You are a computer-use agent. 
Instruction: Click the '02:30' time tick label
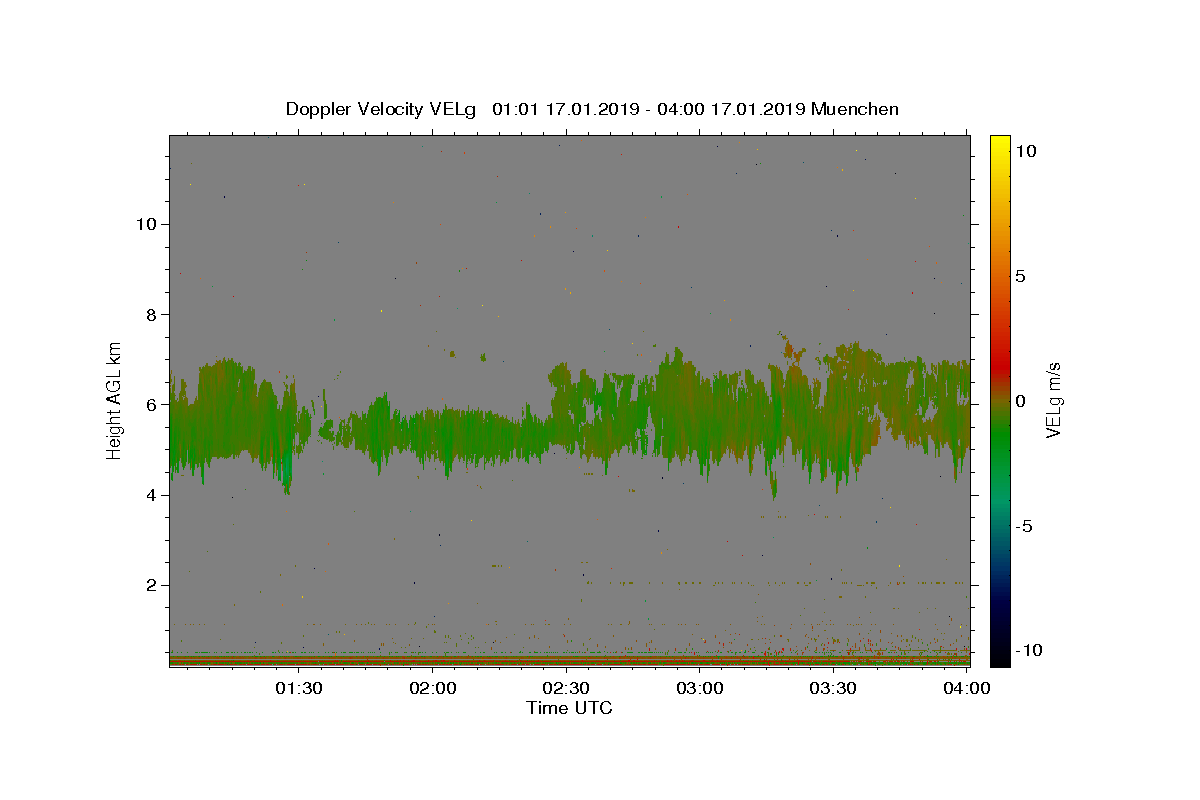point(566,688)
